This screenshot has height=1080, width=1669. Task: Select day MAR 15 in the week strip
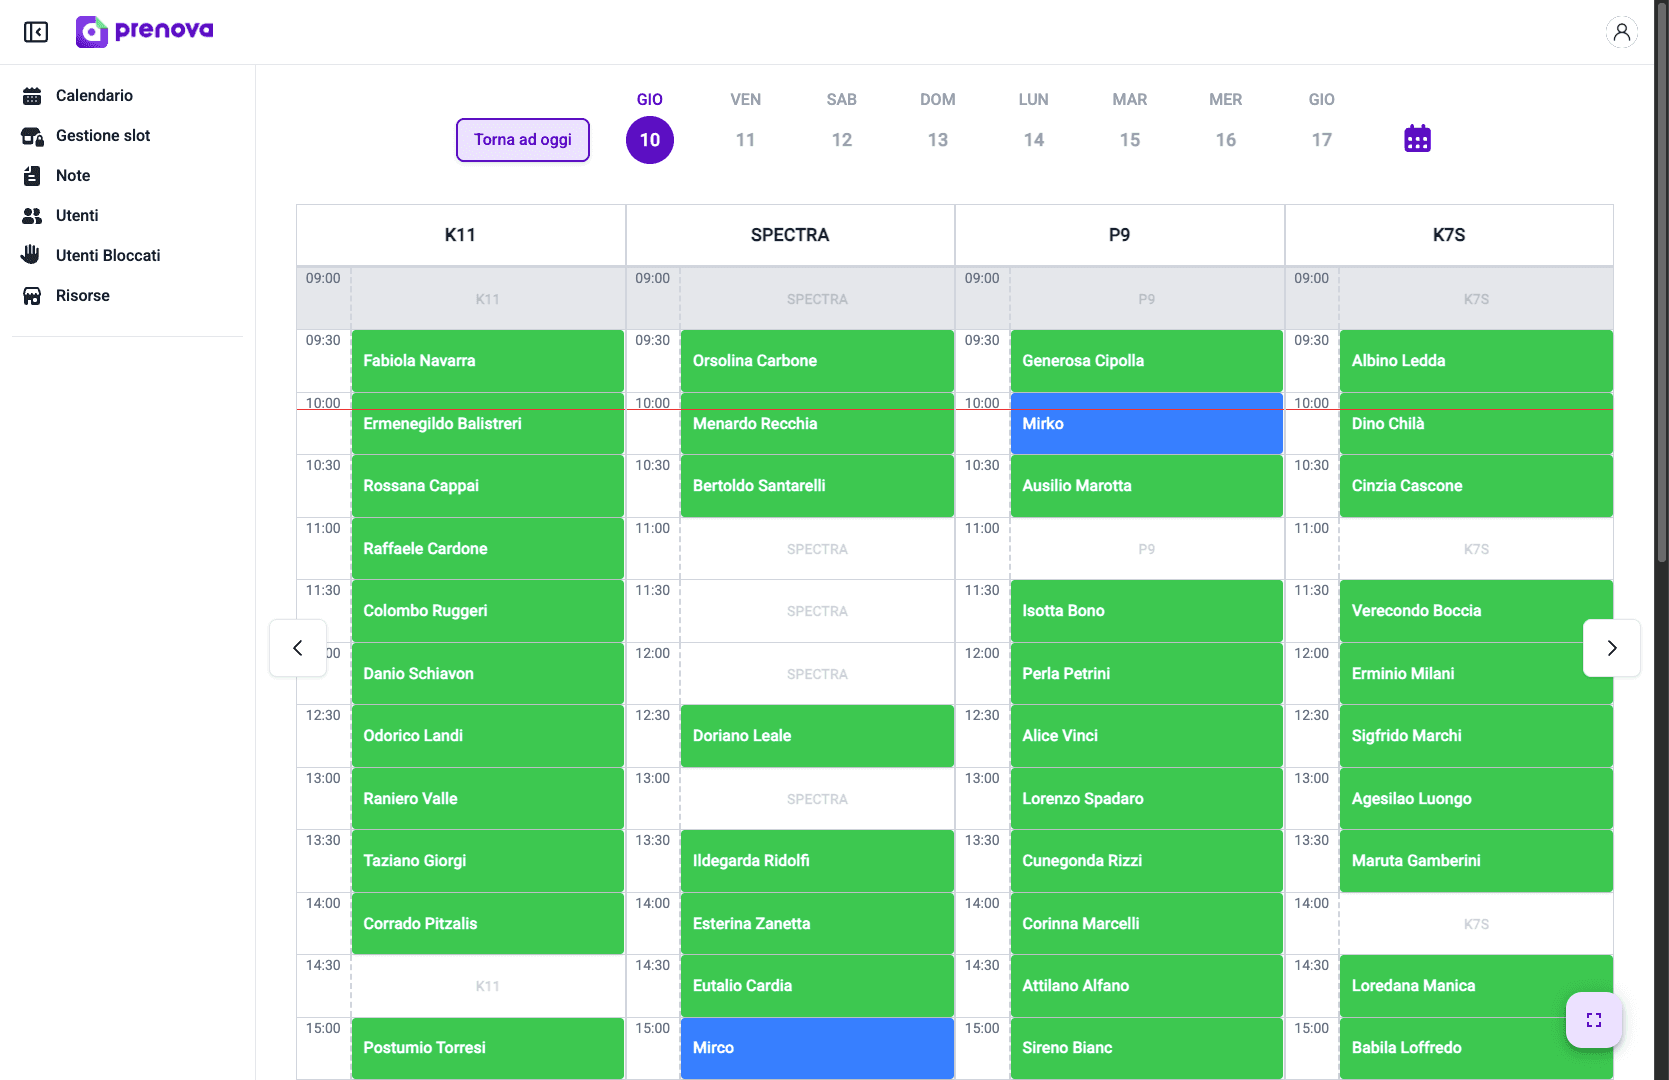(x=1129, y=139)
